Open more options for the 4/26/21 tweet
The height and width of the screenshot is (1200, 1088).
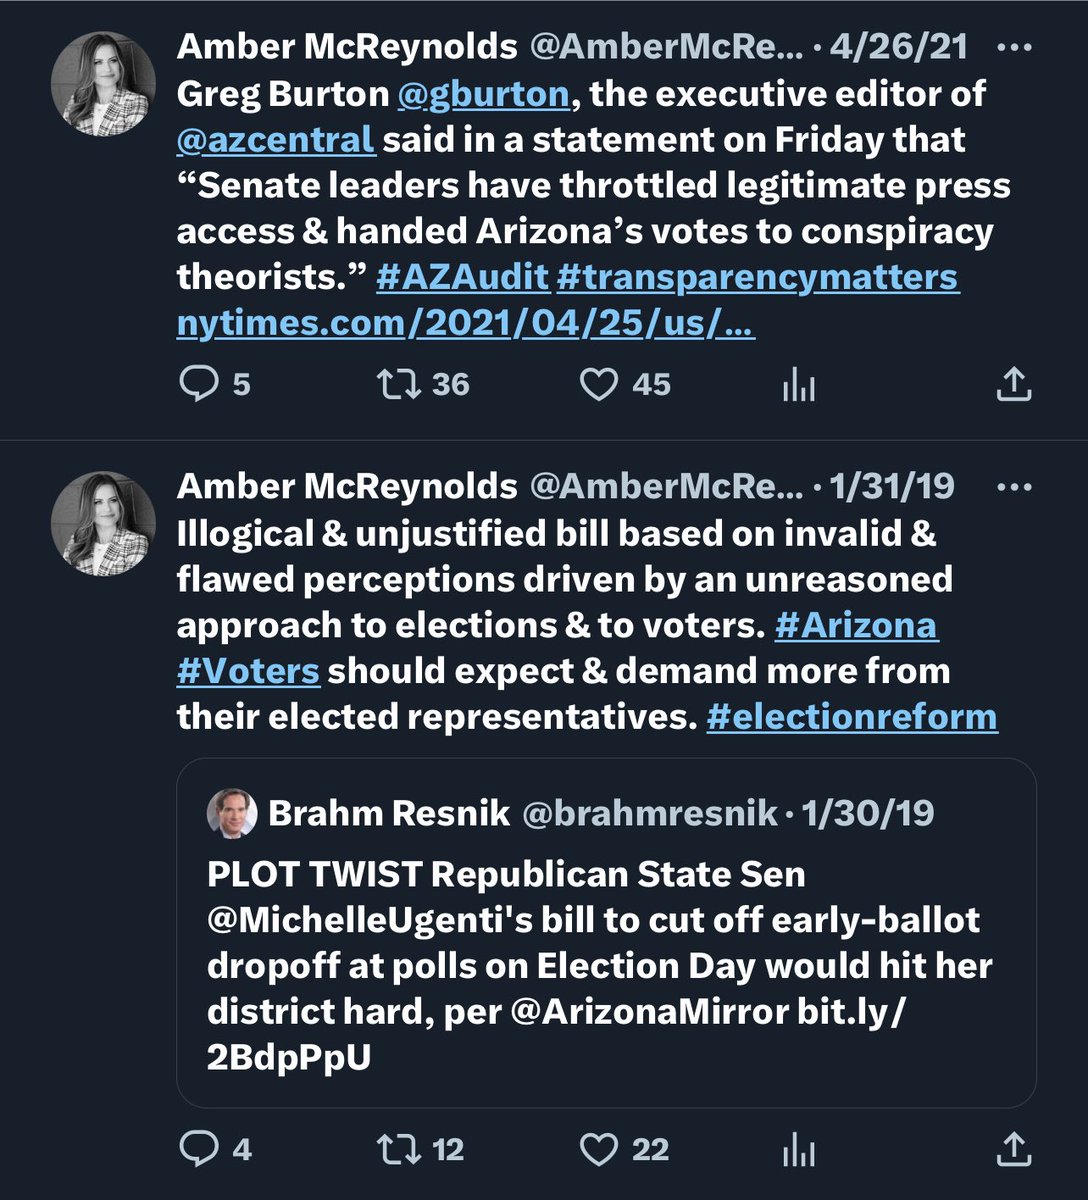[x=1014, y=47]
